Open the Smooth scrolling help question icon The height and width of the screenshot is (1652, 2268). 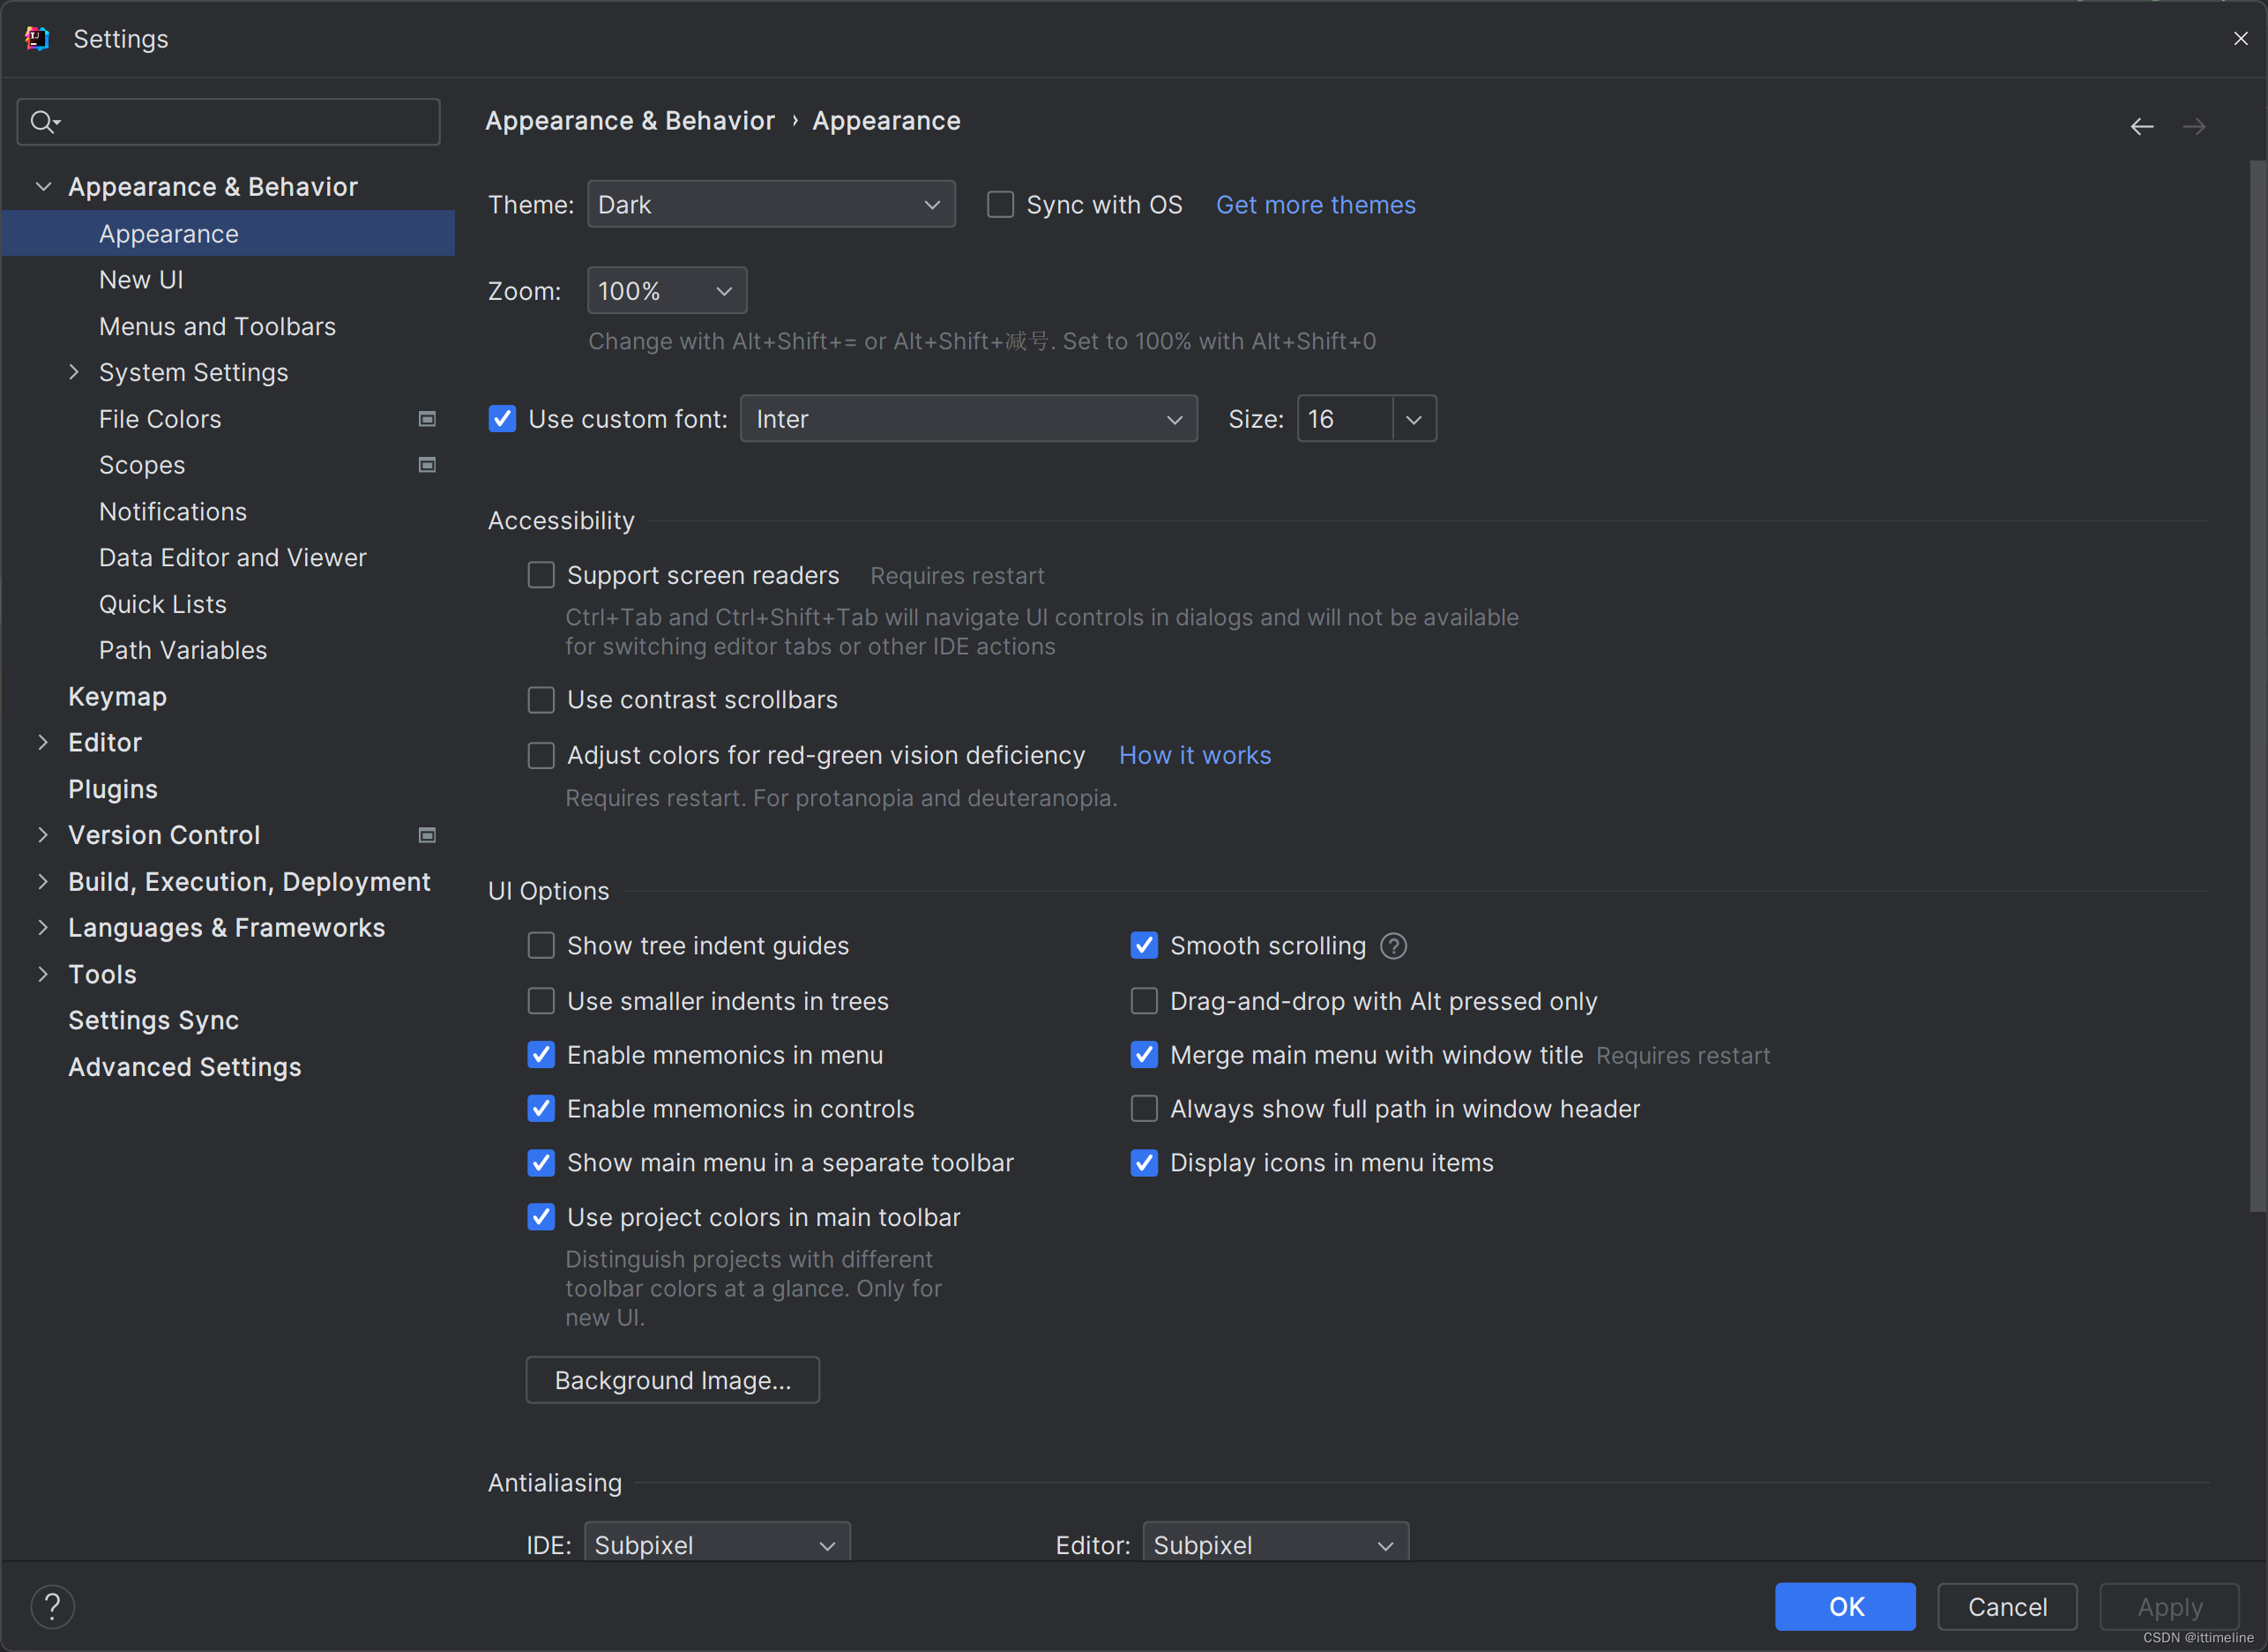1393,946
